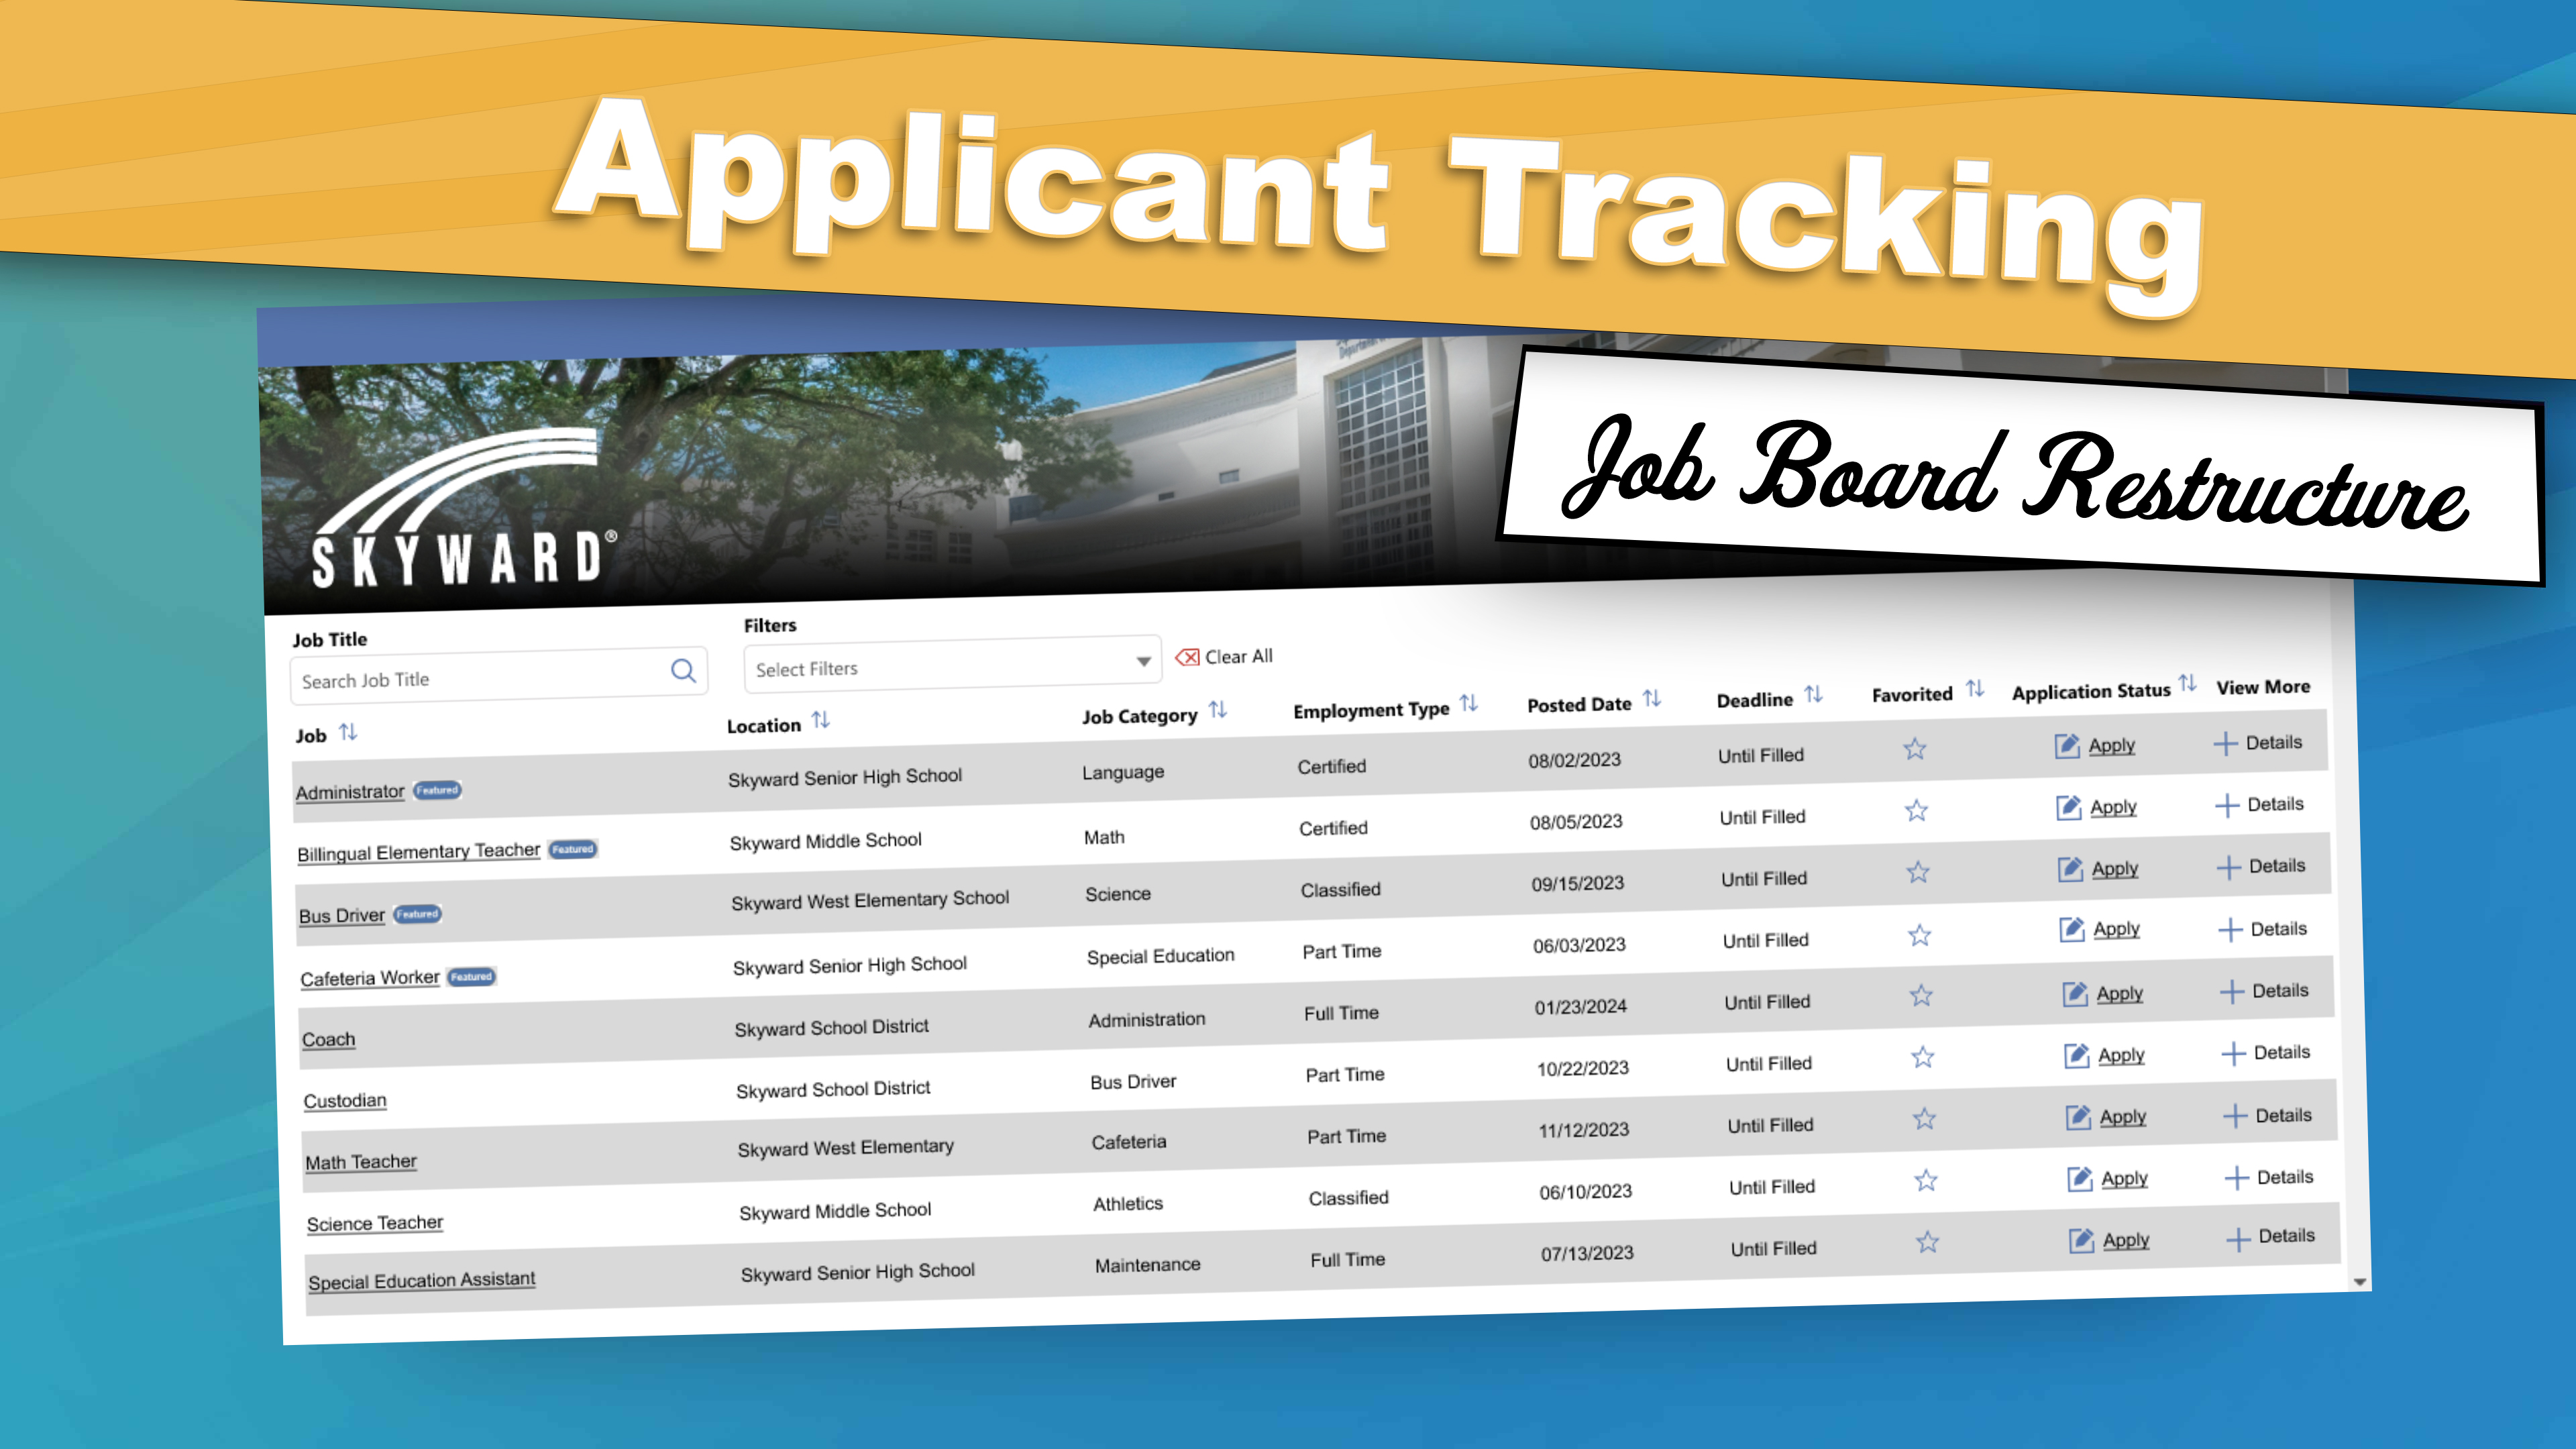Expand Details for the Billingual Elementary Teacher row
2576x1449 pixels.
click(x=2259, y=805)
